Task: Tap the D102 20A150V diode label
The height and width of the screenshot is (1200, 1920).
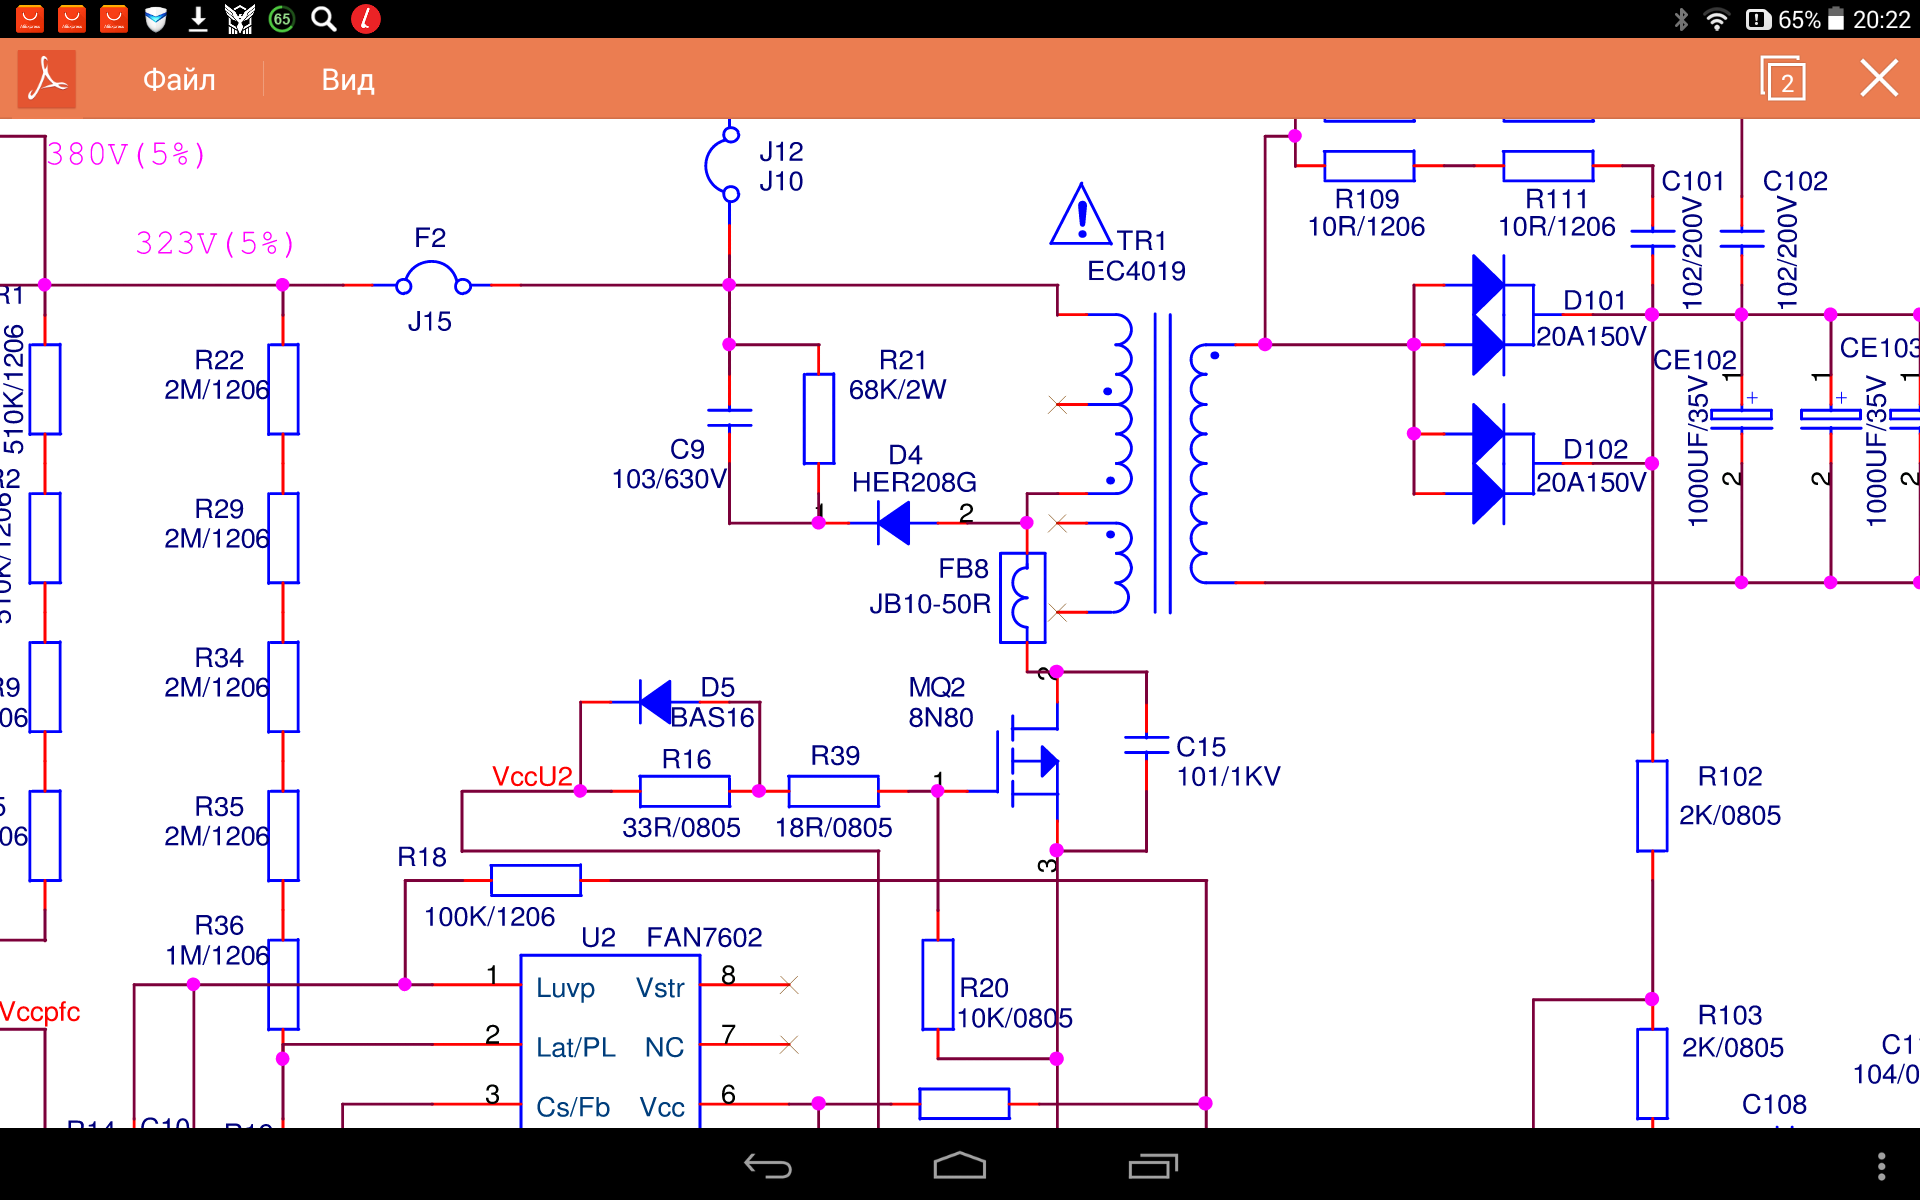Action: pos(1591,466)
